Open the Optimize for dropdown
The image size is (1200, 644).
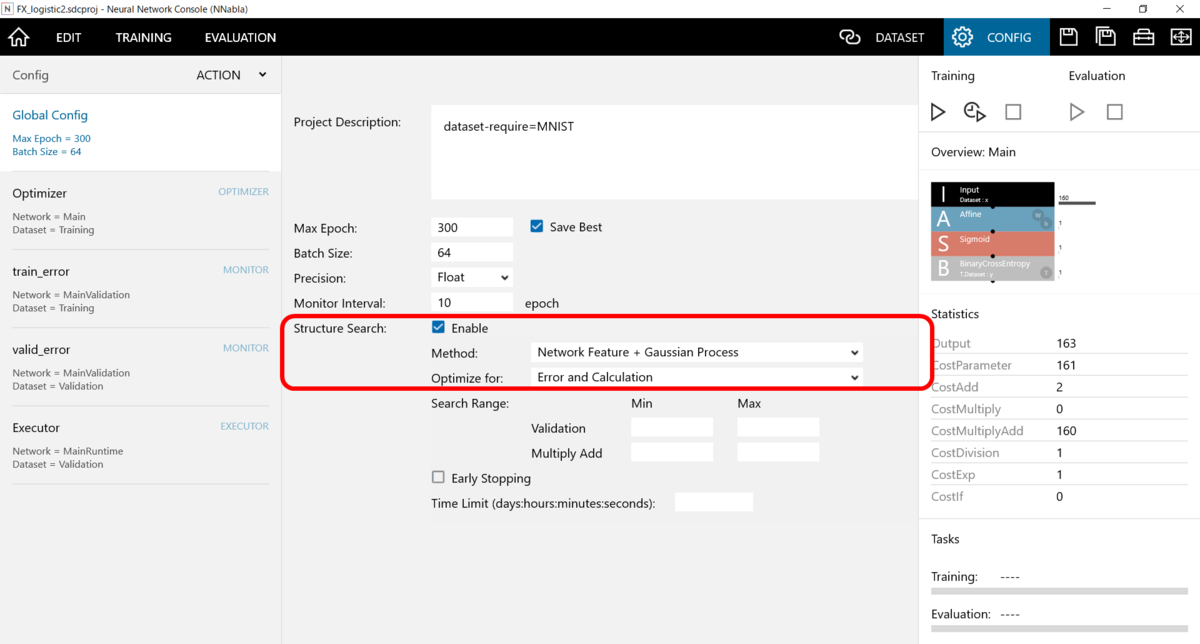point(696,377)
